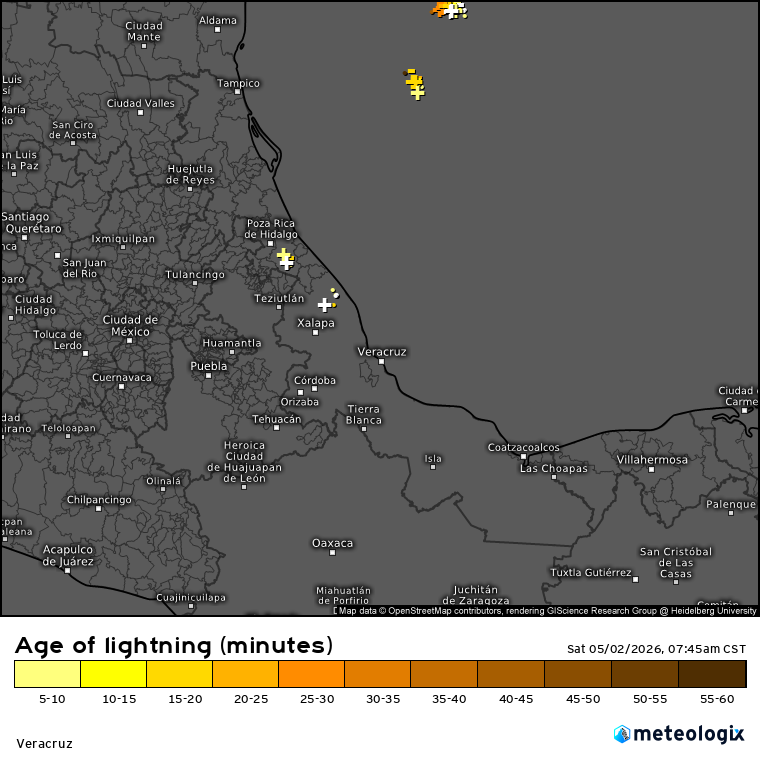Click the Tehuacán label
The image size is (760, 760).
276,419
